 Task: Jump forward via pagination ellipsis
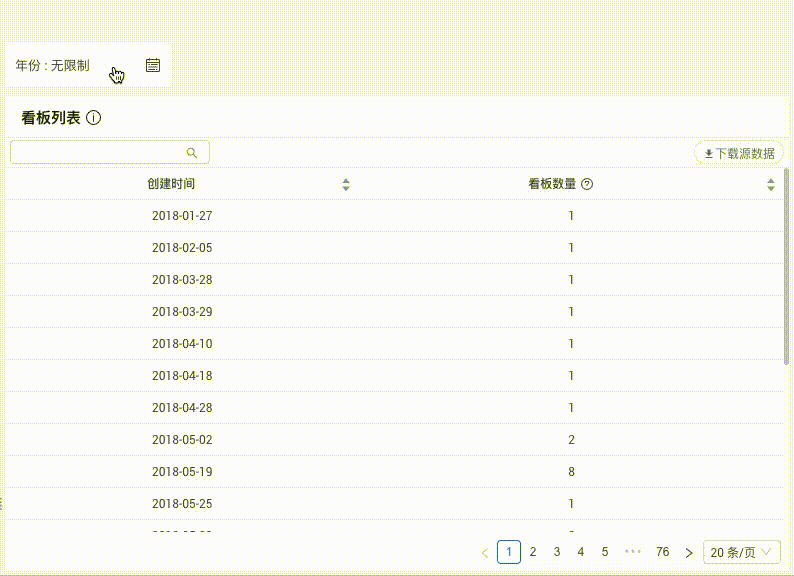pyautogui.click(x=632, y=552)
